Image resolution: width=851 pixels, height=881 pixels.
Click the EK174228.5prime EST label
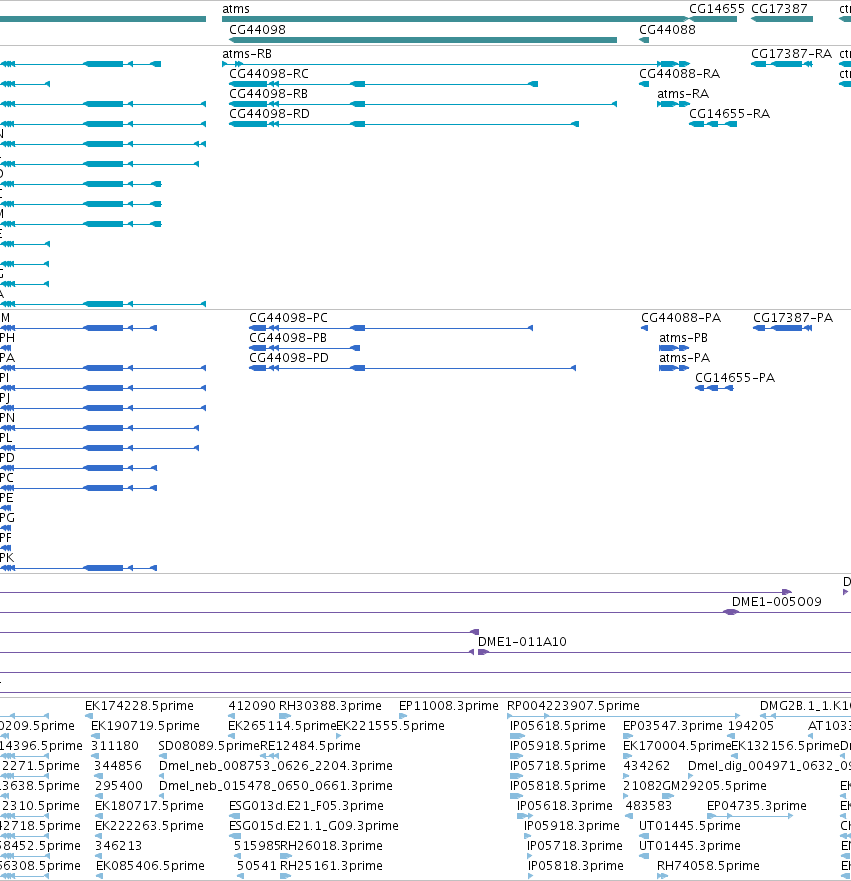click(x=139, y=706)
